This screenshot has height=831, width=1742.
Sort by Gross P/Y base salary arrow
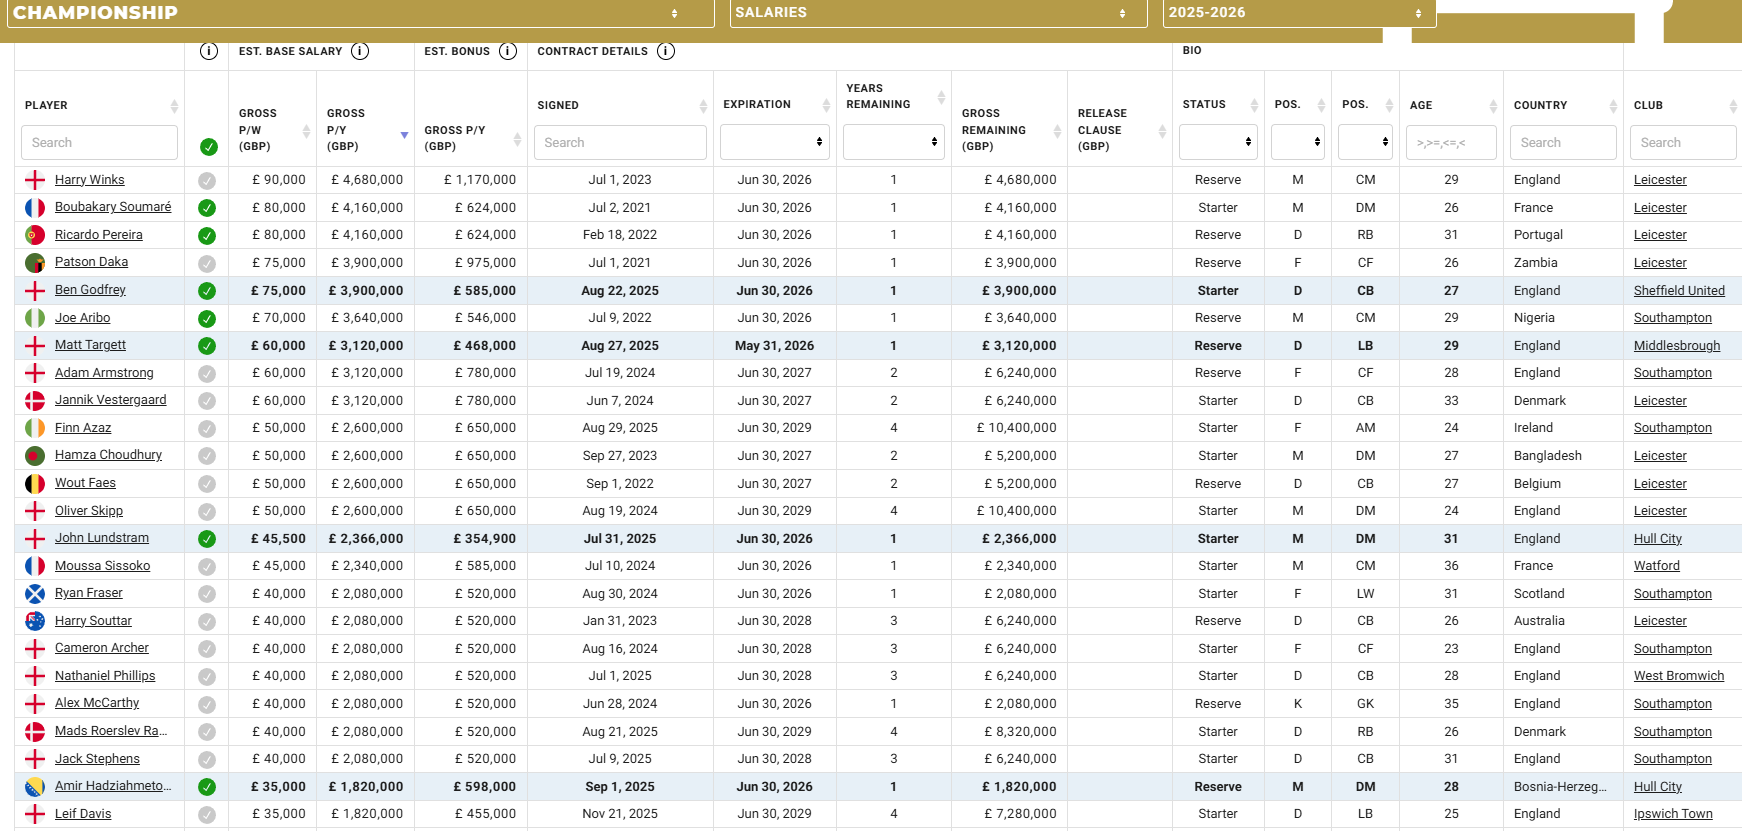[x=404, y=134]
